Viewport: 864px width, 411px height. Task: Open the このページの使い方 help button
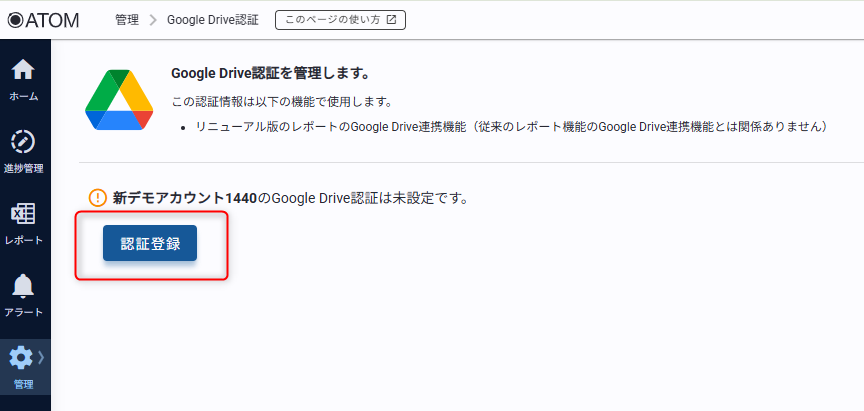(x=340, y=19)
